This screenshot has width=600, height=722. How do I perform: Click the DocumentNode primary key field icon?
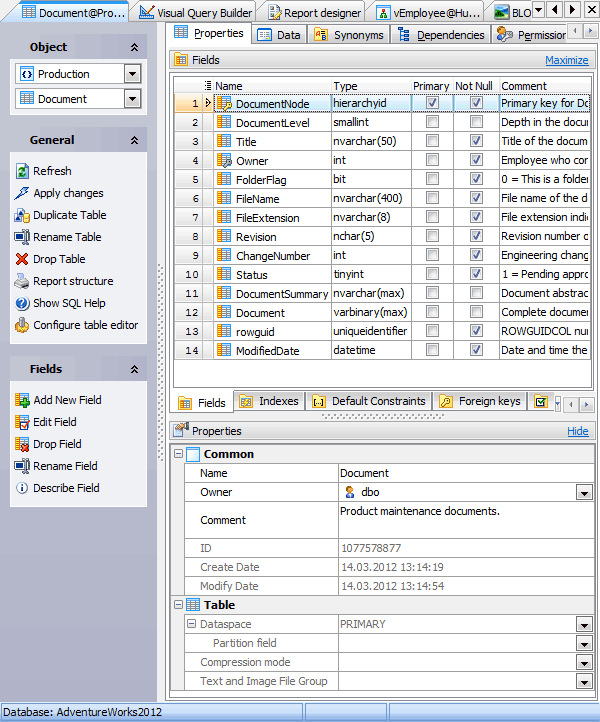click(224, 104)
